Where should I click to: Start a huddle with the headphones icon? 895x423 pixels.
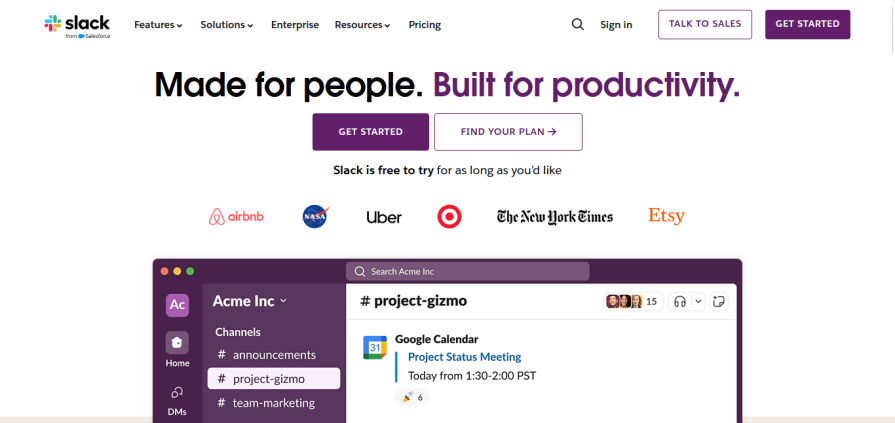(679, 301)
